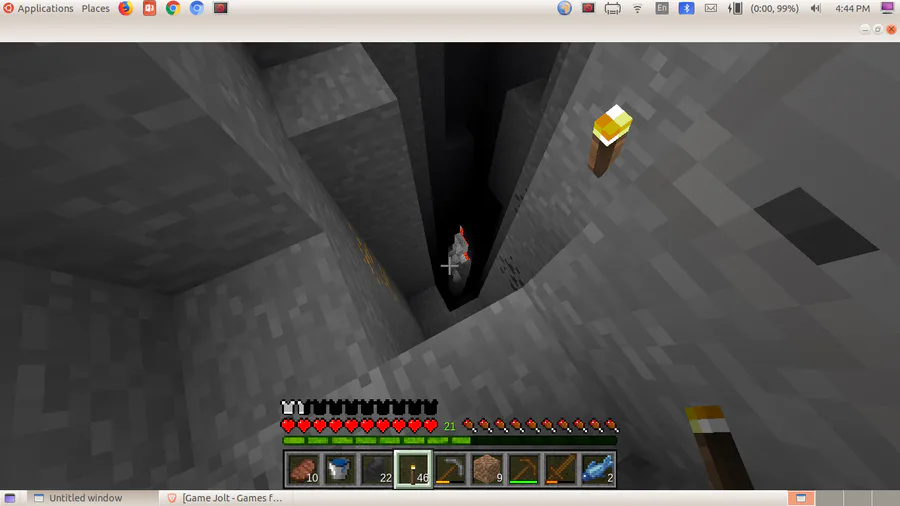This screenshot has height=506, width=900.
Task: Select the torch hotbar slot with 46
Action: coord(413,469)
